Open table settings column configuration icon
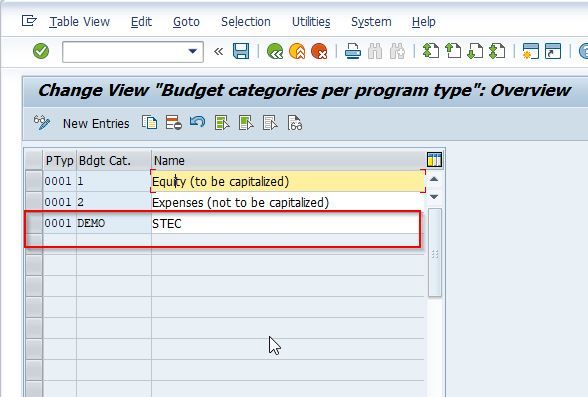The width and height of the screenshot is (588, 397). click(x=434, y=160)
